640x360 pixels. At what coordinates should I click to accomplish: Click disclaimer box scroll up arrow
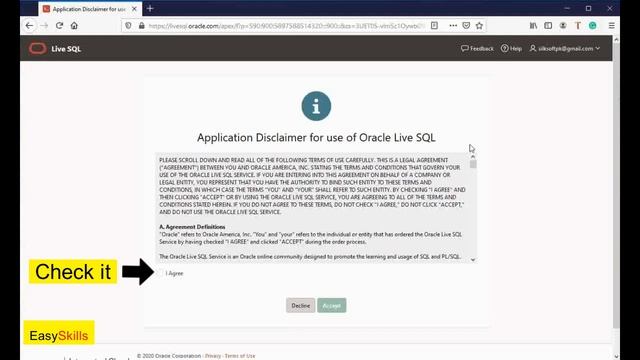[473, 156]
